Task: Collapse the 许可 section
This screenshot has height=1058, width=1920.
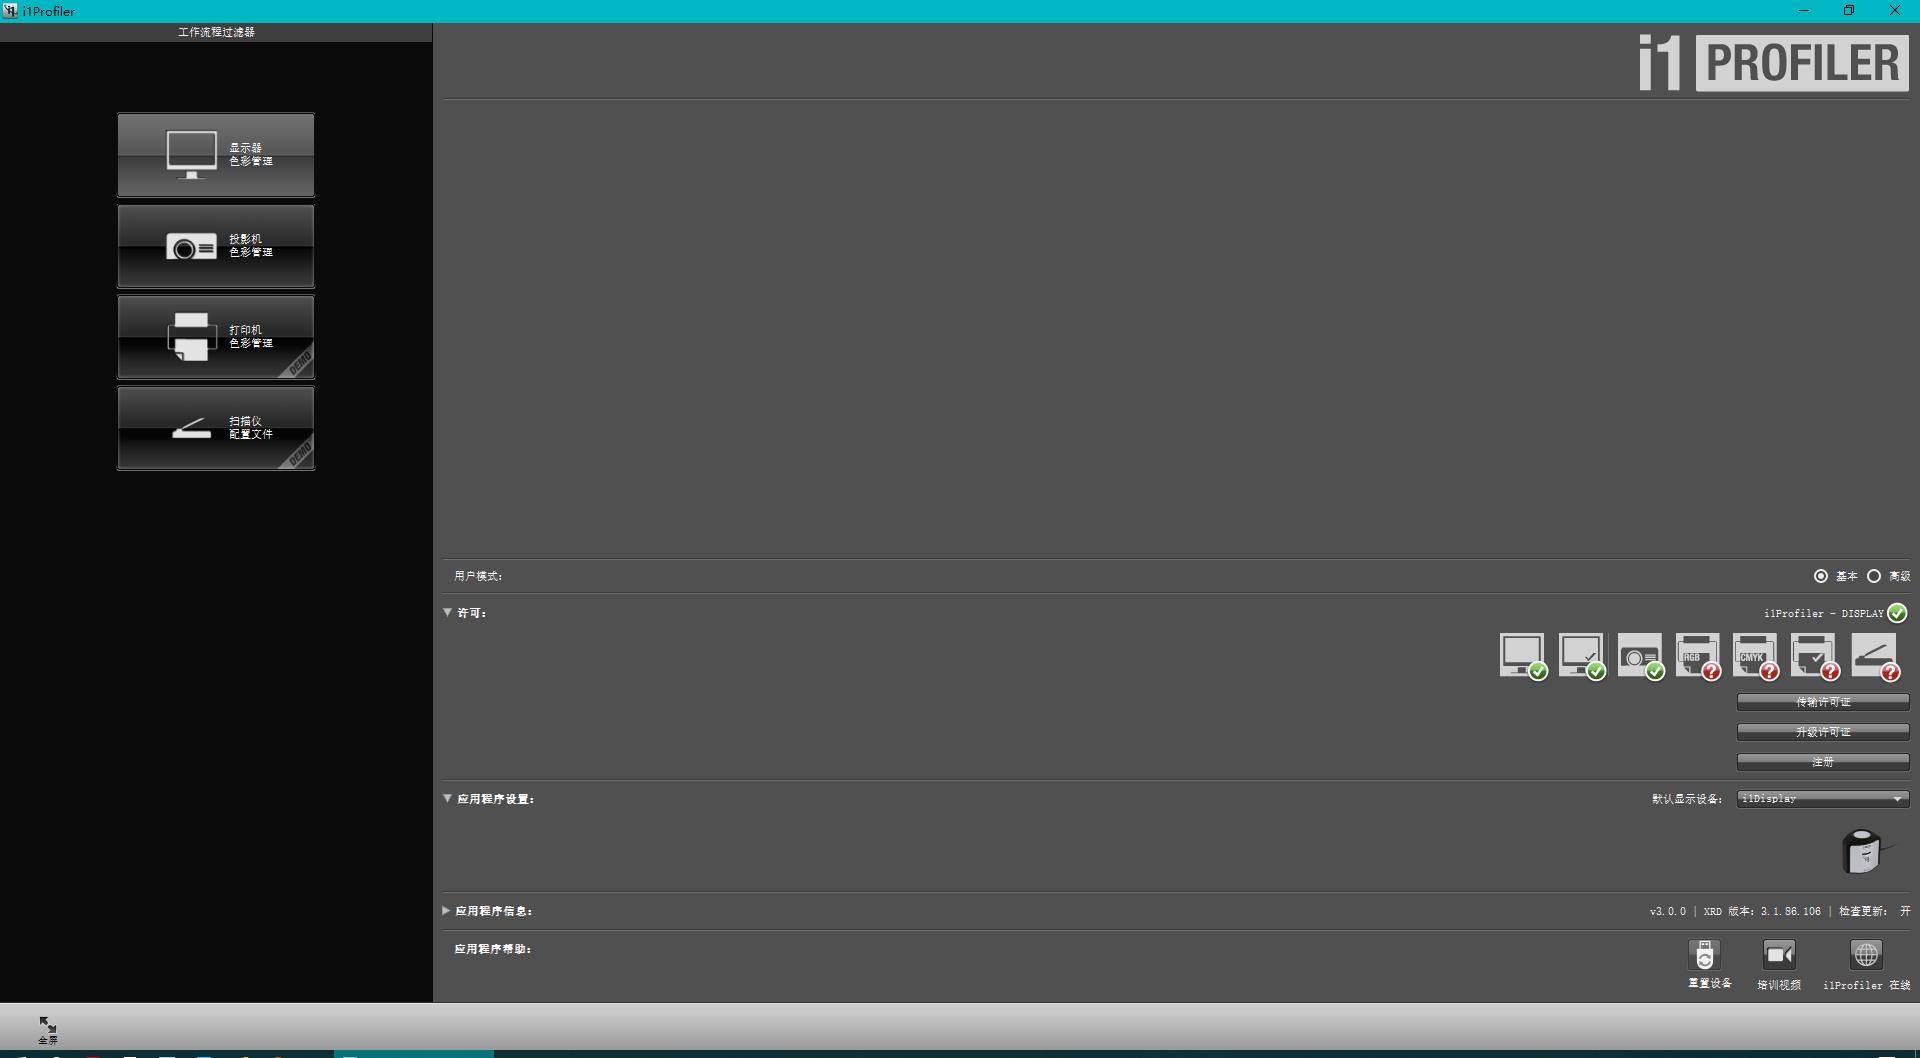Action: [x=448, y=613]
